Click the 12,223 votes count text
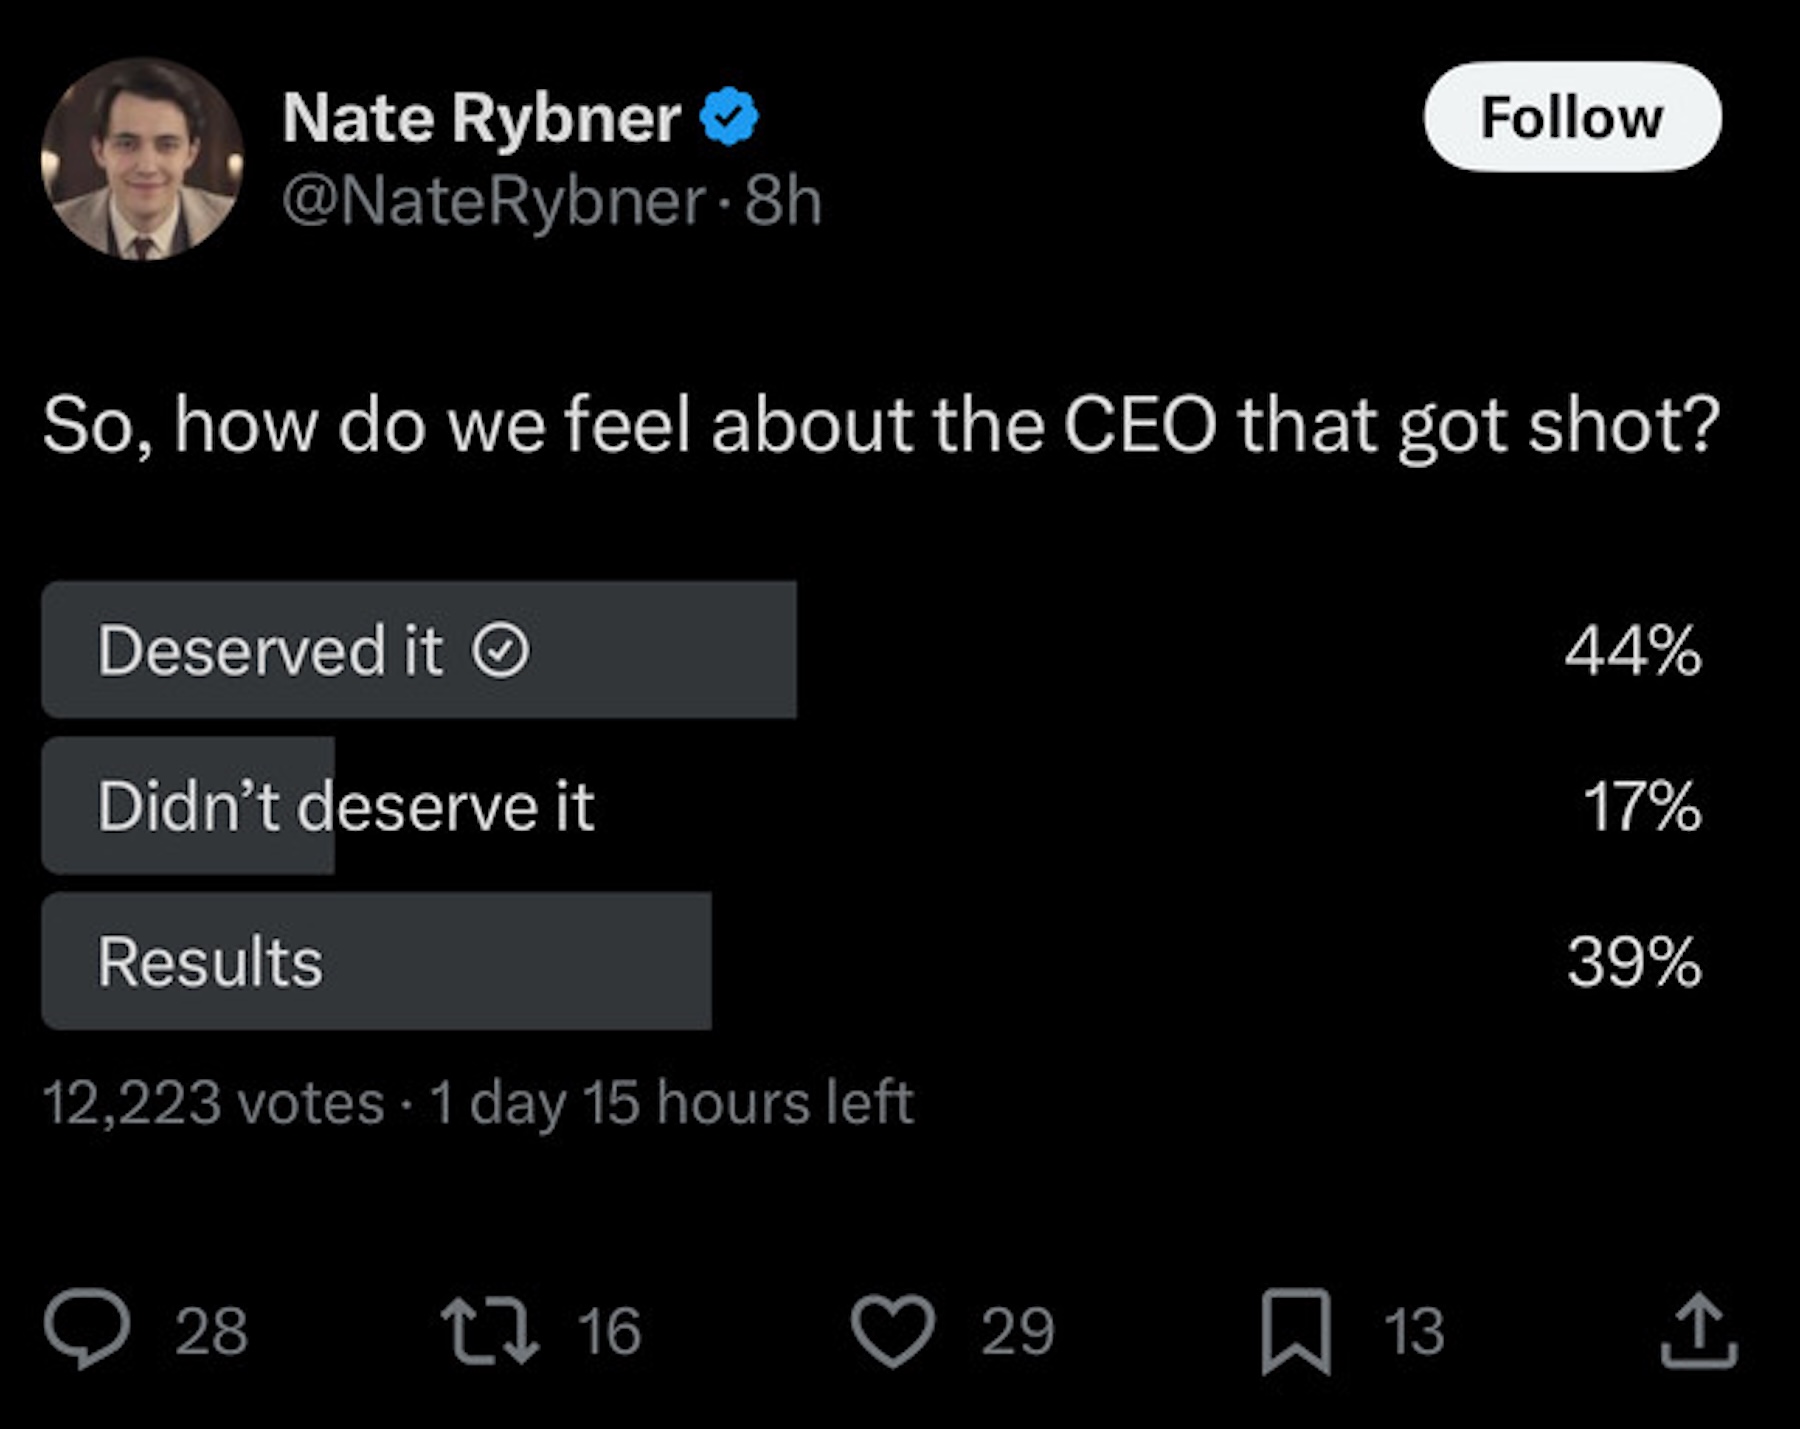Screen dimensions: 1800x1429 [x=213, y=1103]
